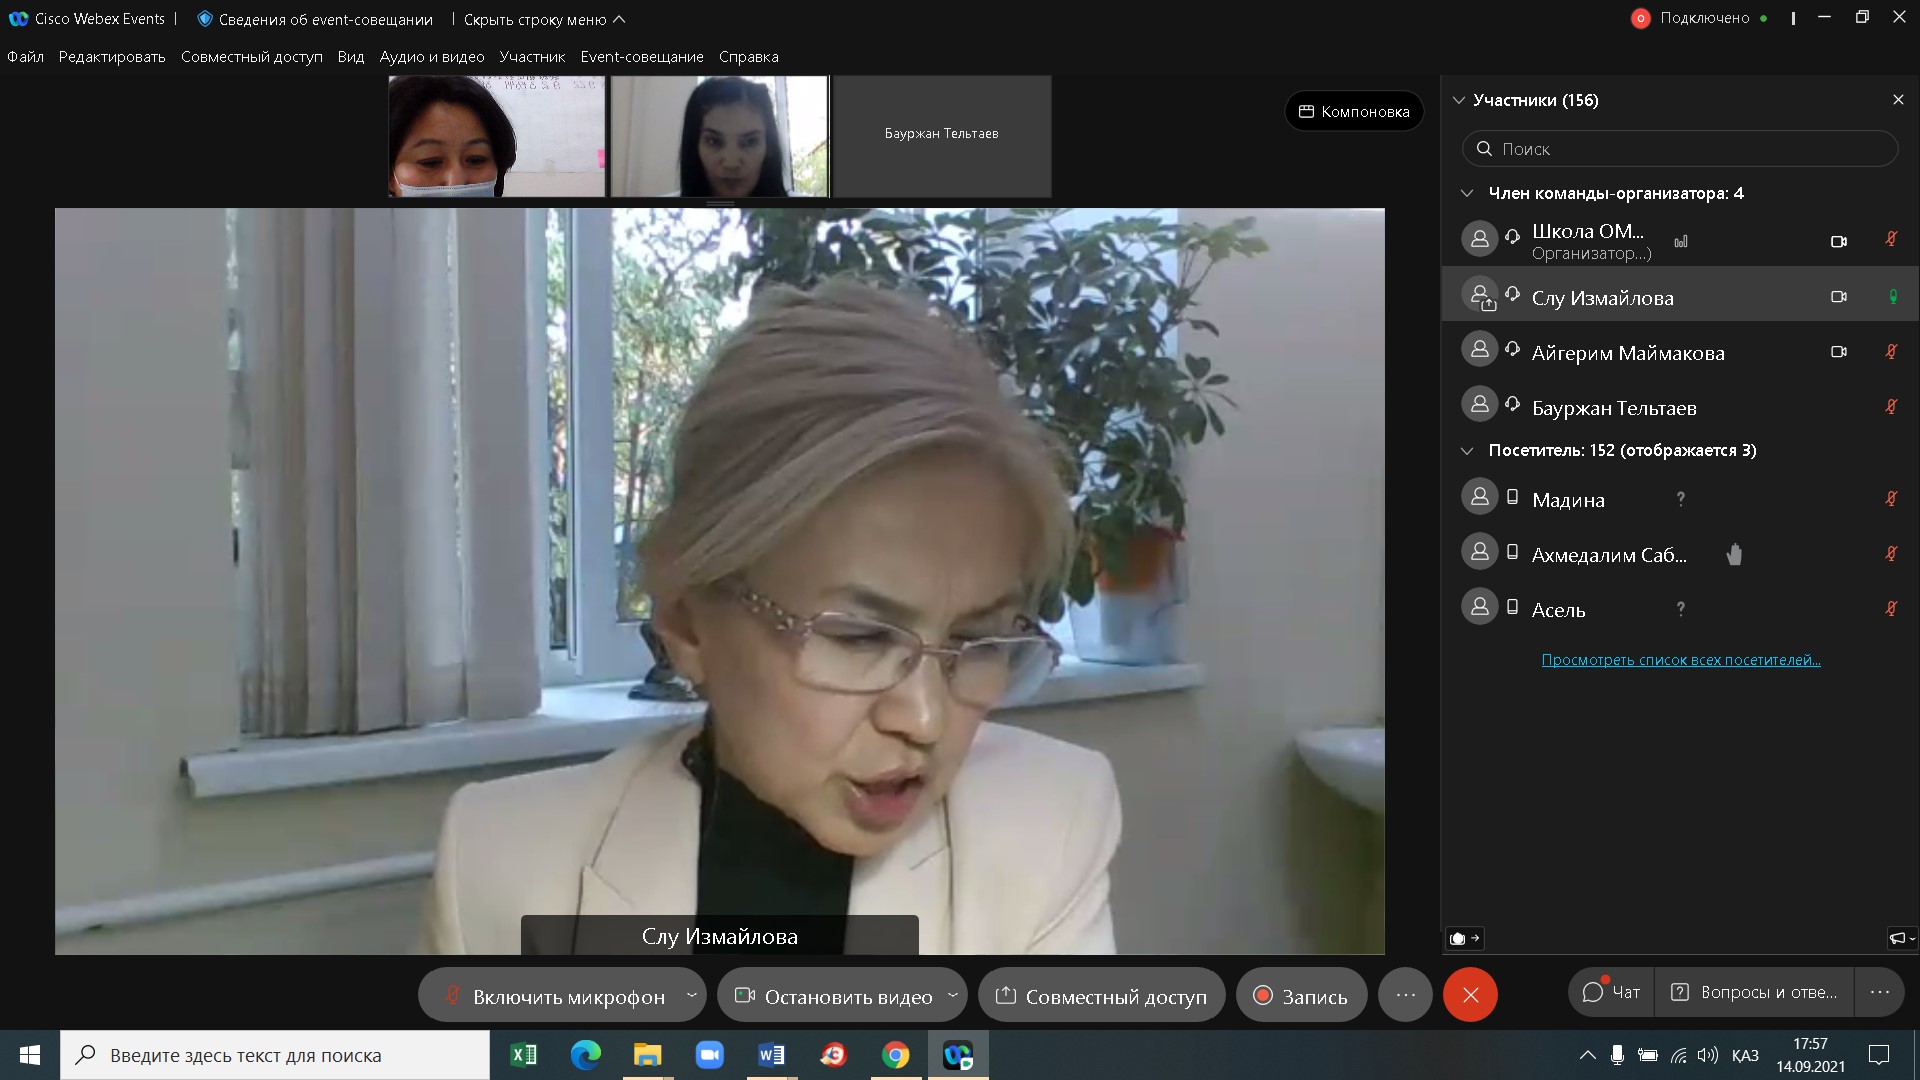
Task: Toggle the Запись recording button
Action: [x=1301, y=996]
